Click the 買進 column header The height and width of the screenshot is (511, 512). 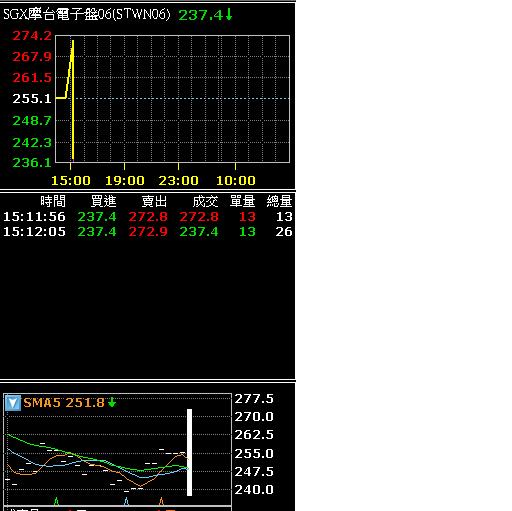[104, 201]
